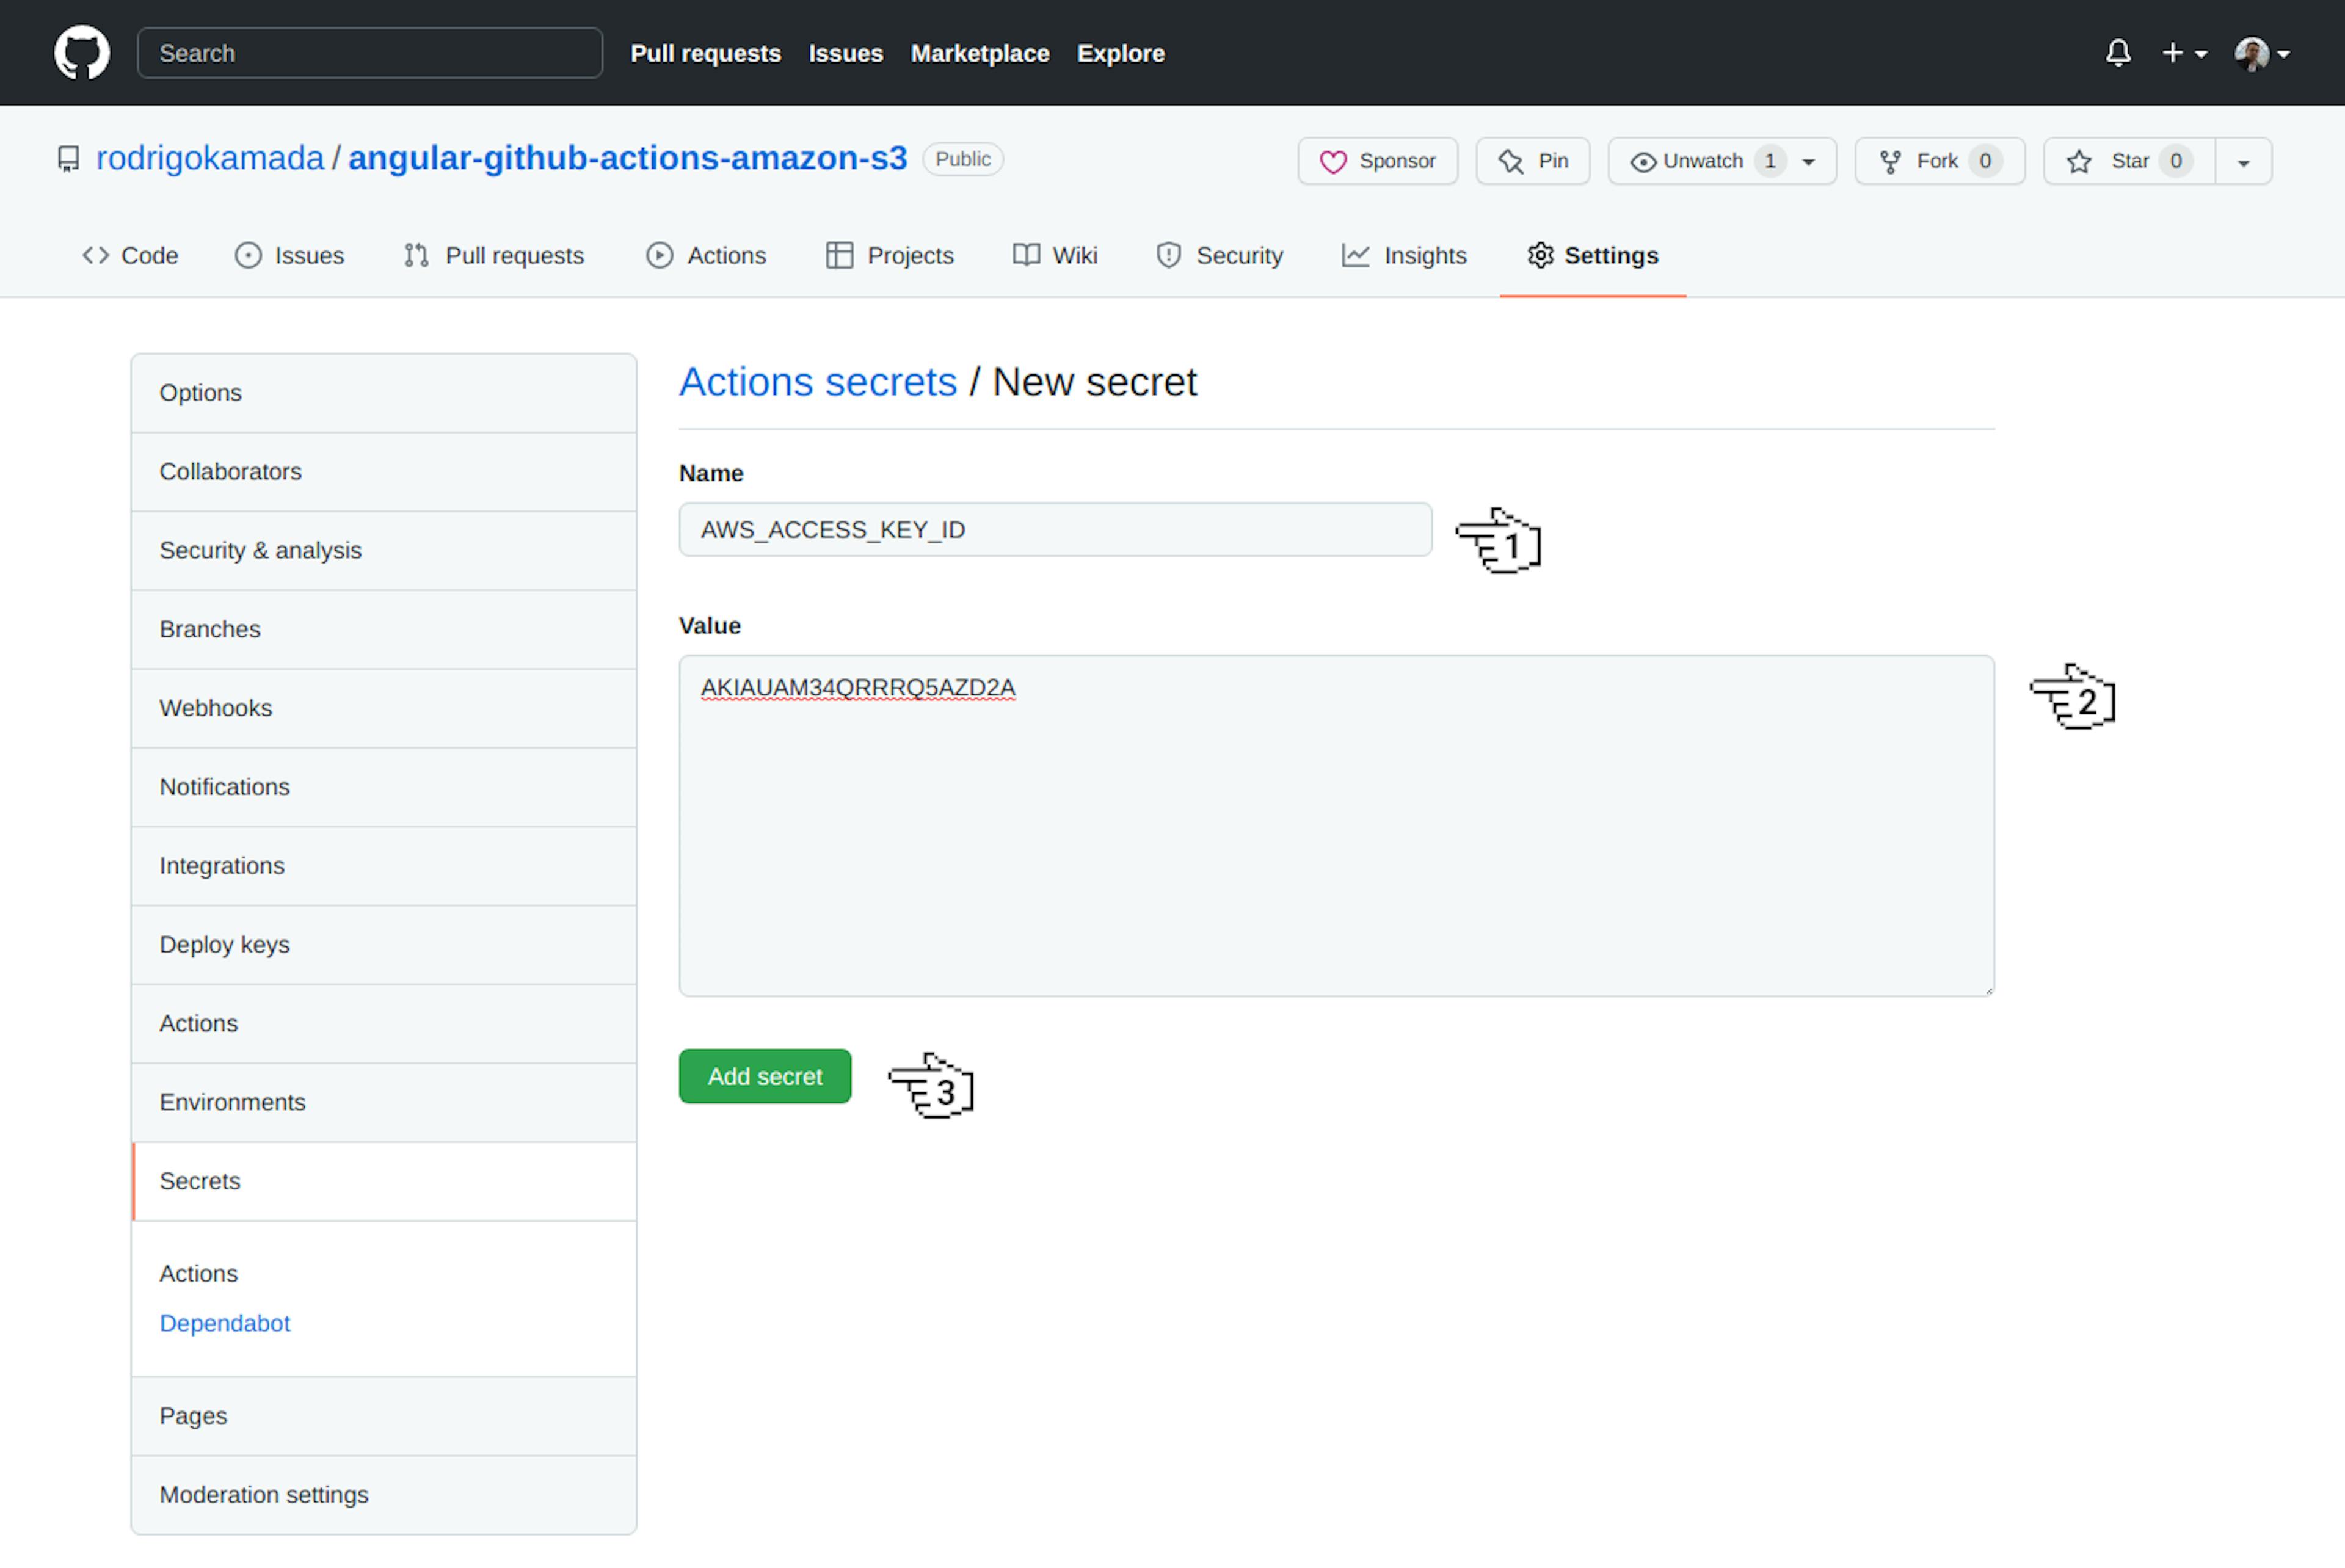This screenshot has width=2345, height=1568.
Task: Open Environments settings
Action: point(384,1103)
